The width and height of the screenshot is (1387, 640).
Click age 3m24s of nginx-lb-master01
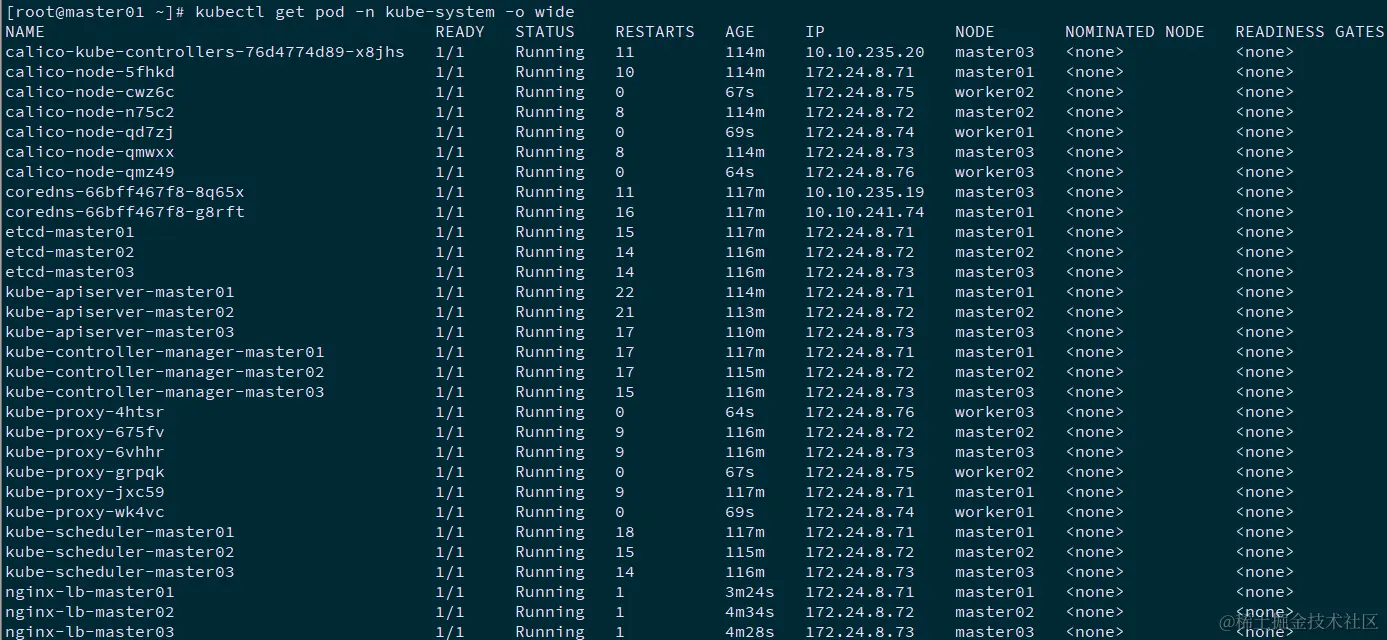click(750, 592)
